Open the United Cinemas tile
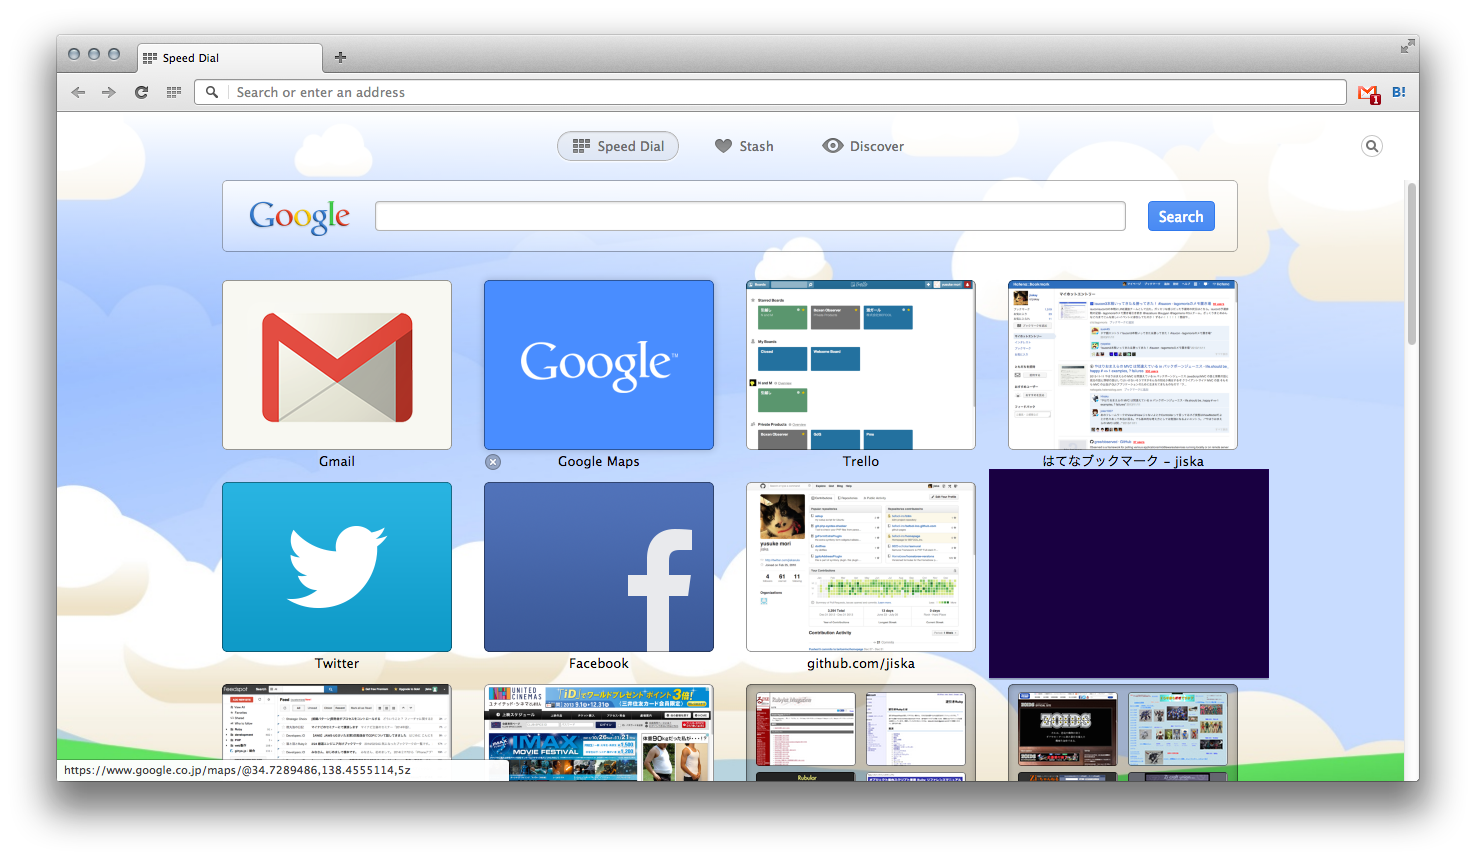The height and width of the screenshot is (860, 1476). click(x=599, y=732)
